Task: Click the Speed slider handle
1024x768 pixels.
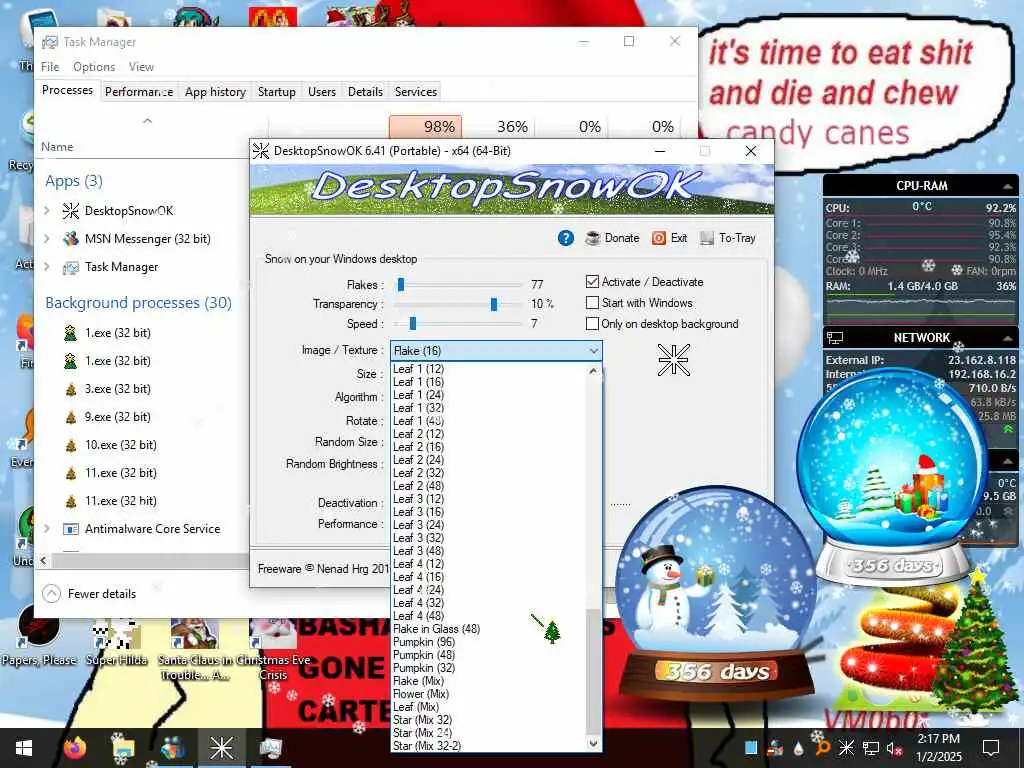Action: tap(413, 324)
